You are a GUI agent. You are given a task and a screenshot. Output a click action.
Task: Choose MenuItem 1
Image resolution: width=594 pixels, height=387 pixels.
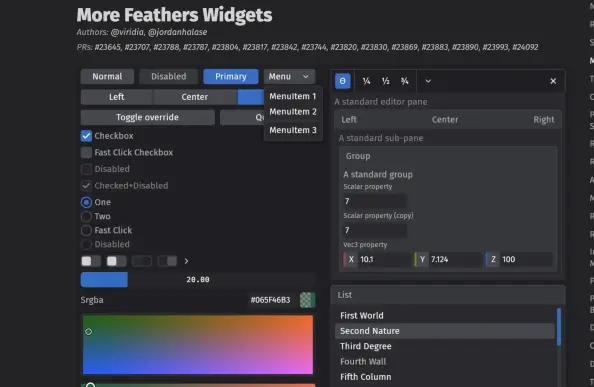pyautogui.click(x=293, y=96)
